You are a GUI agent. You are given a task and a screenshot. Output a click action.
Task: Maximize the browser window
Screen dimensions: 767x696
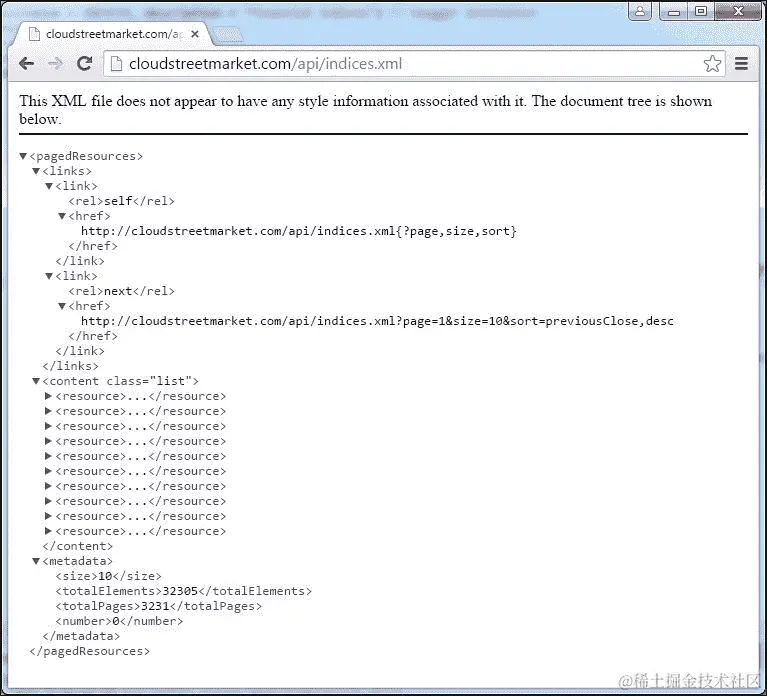(701, 11)
